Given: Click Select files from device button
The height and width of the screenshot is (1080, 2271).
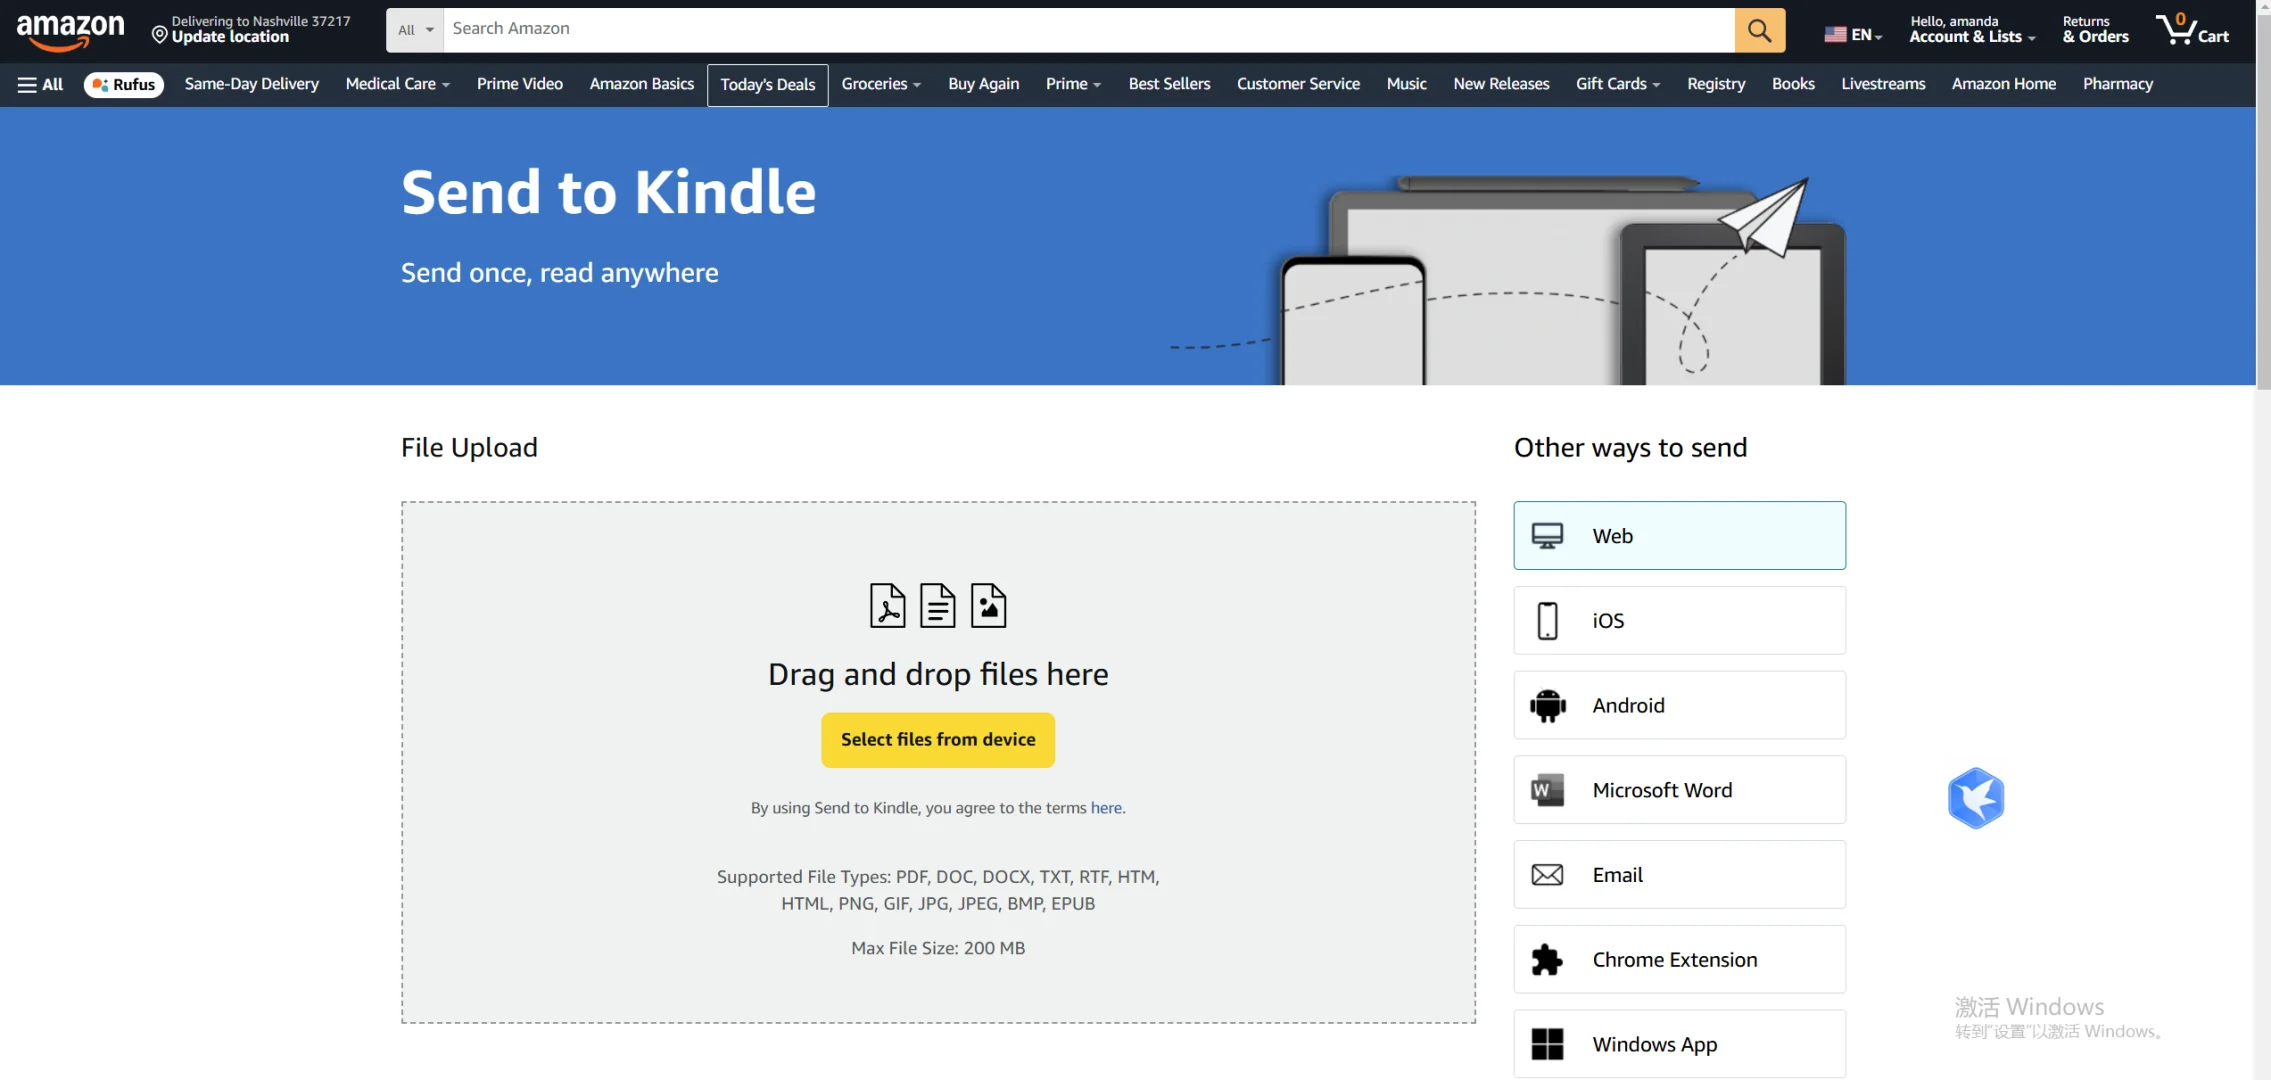Looking at the screenshot, I should pyautogui.click(x=938, y=740).
